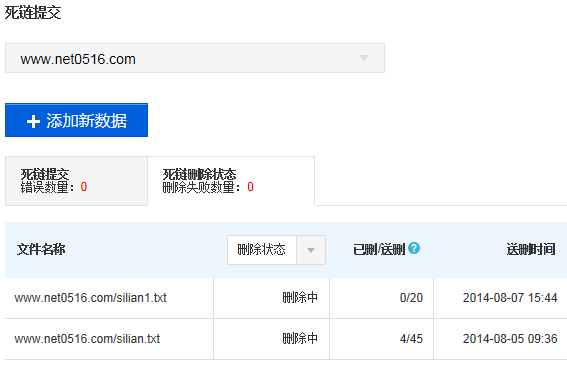The width and height of the screenshot is (567, 370).
Task: Click the 送删时间 column header
Action: (x=531, y=249)
